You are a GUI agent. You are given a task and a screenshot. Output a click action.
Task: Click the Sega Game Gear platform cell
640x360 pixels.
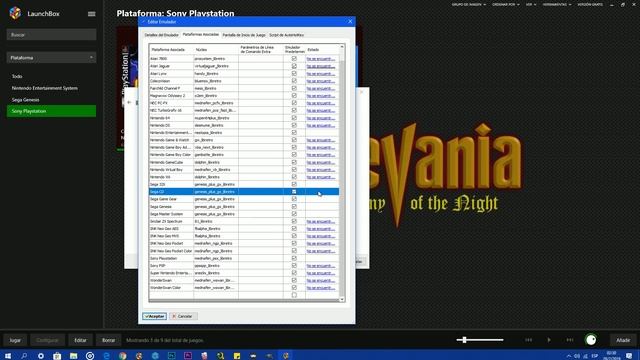[x=171, y=199]
